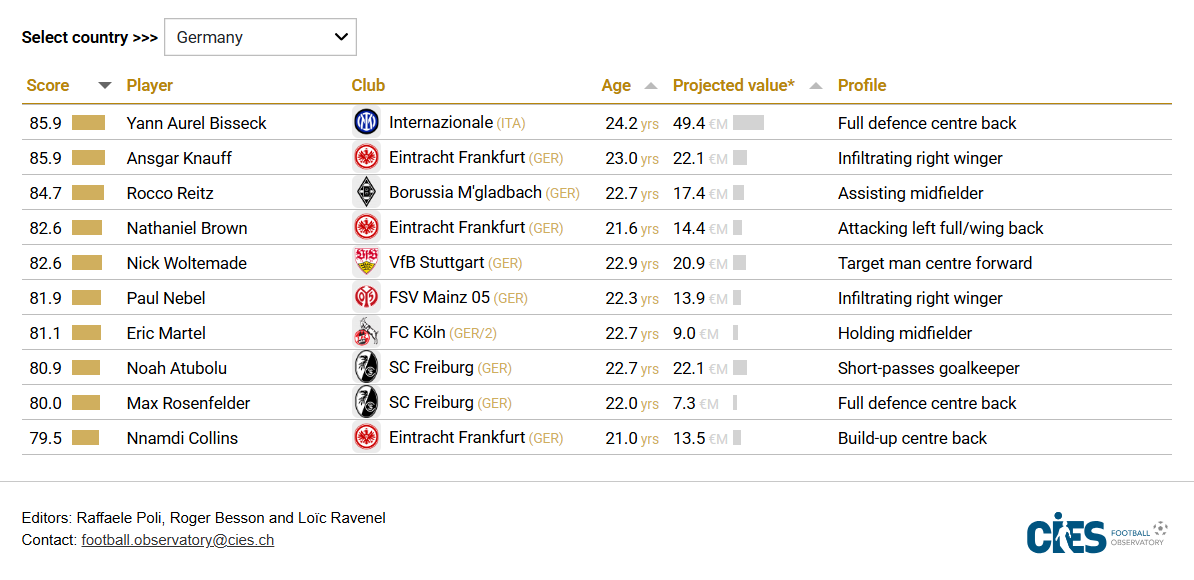1194x580 pixels.
Task: Sort by Age using the arrow
Action: (650, 85)
